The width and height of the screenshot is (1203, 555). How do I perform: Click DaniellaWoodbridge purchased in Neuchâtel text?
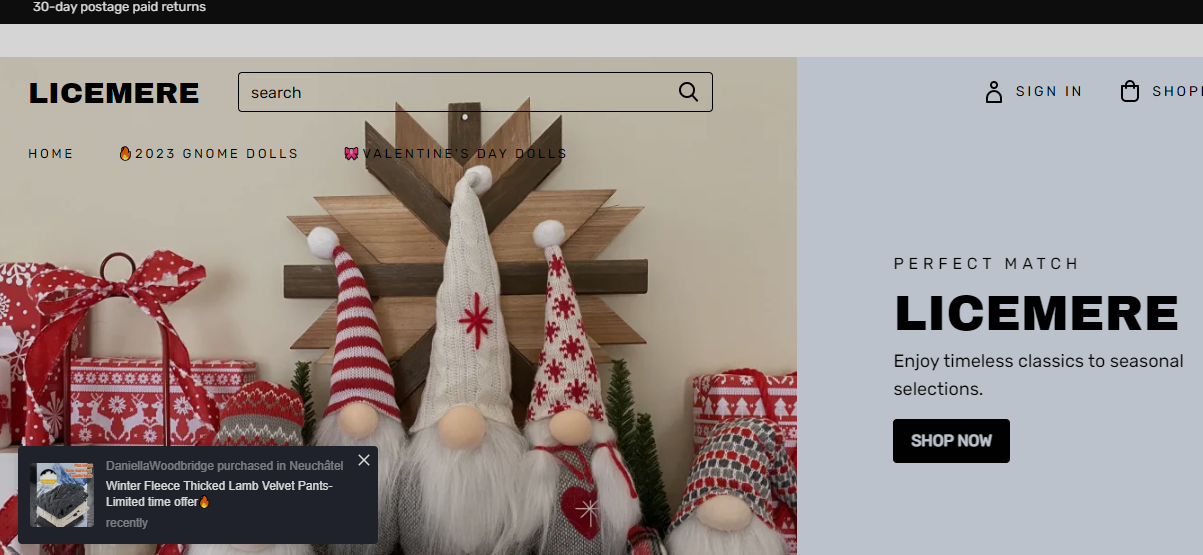(x=224, y=466)
